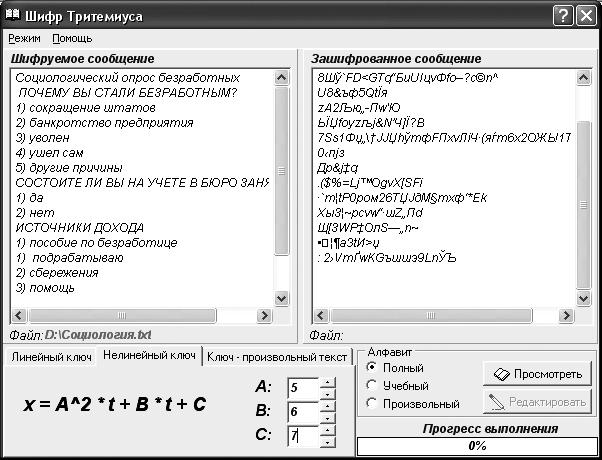
Task: Decrease the A value with down arrow
Action: coord(327,394)
